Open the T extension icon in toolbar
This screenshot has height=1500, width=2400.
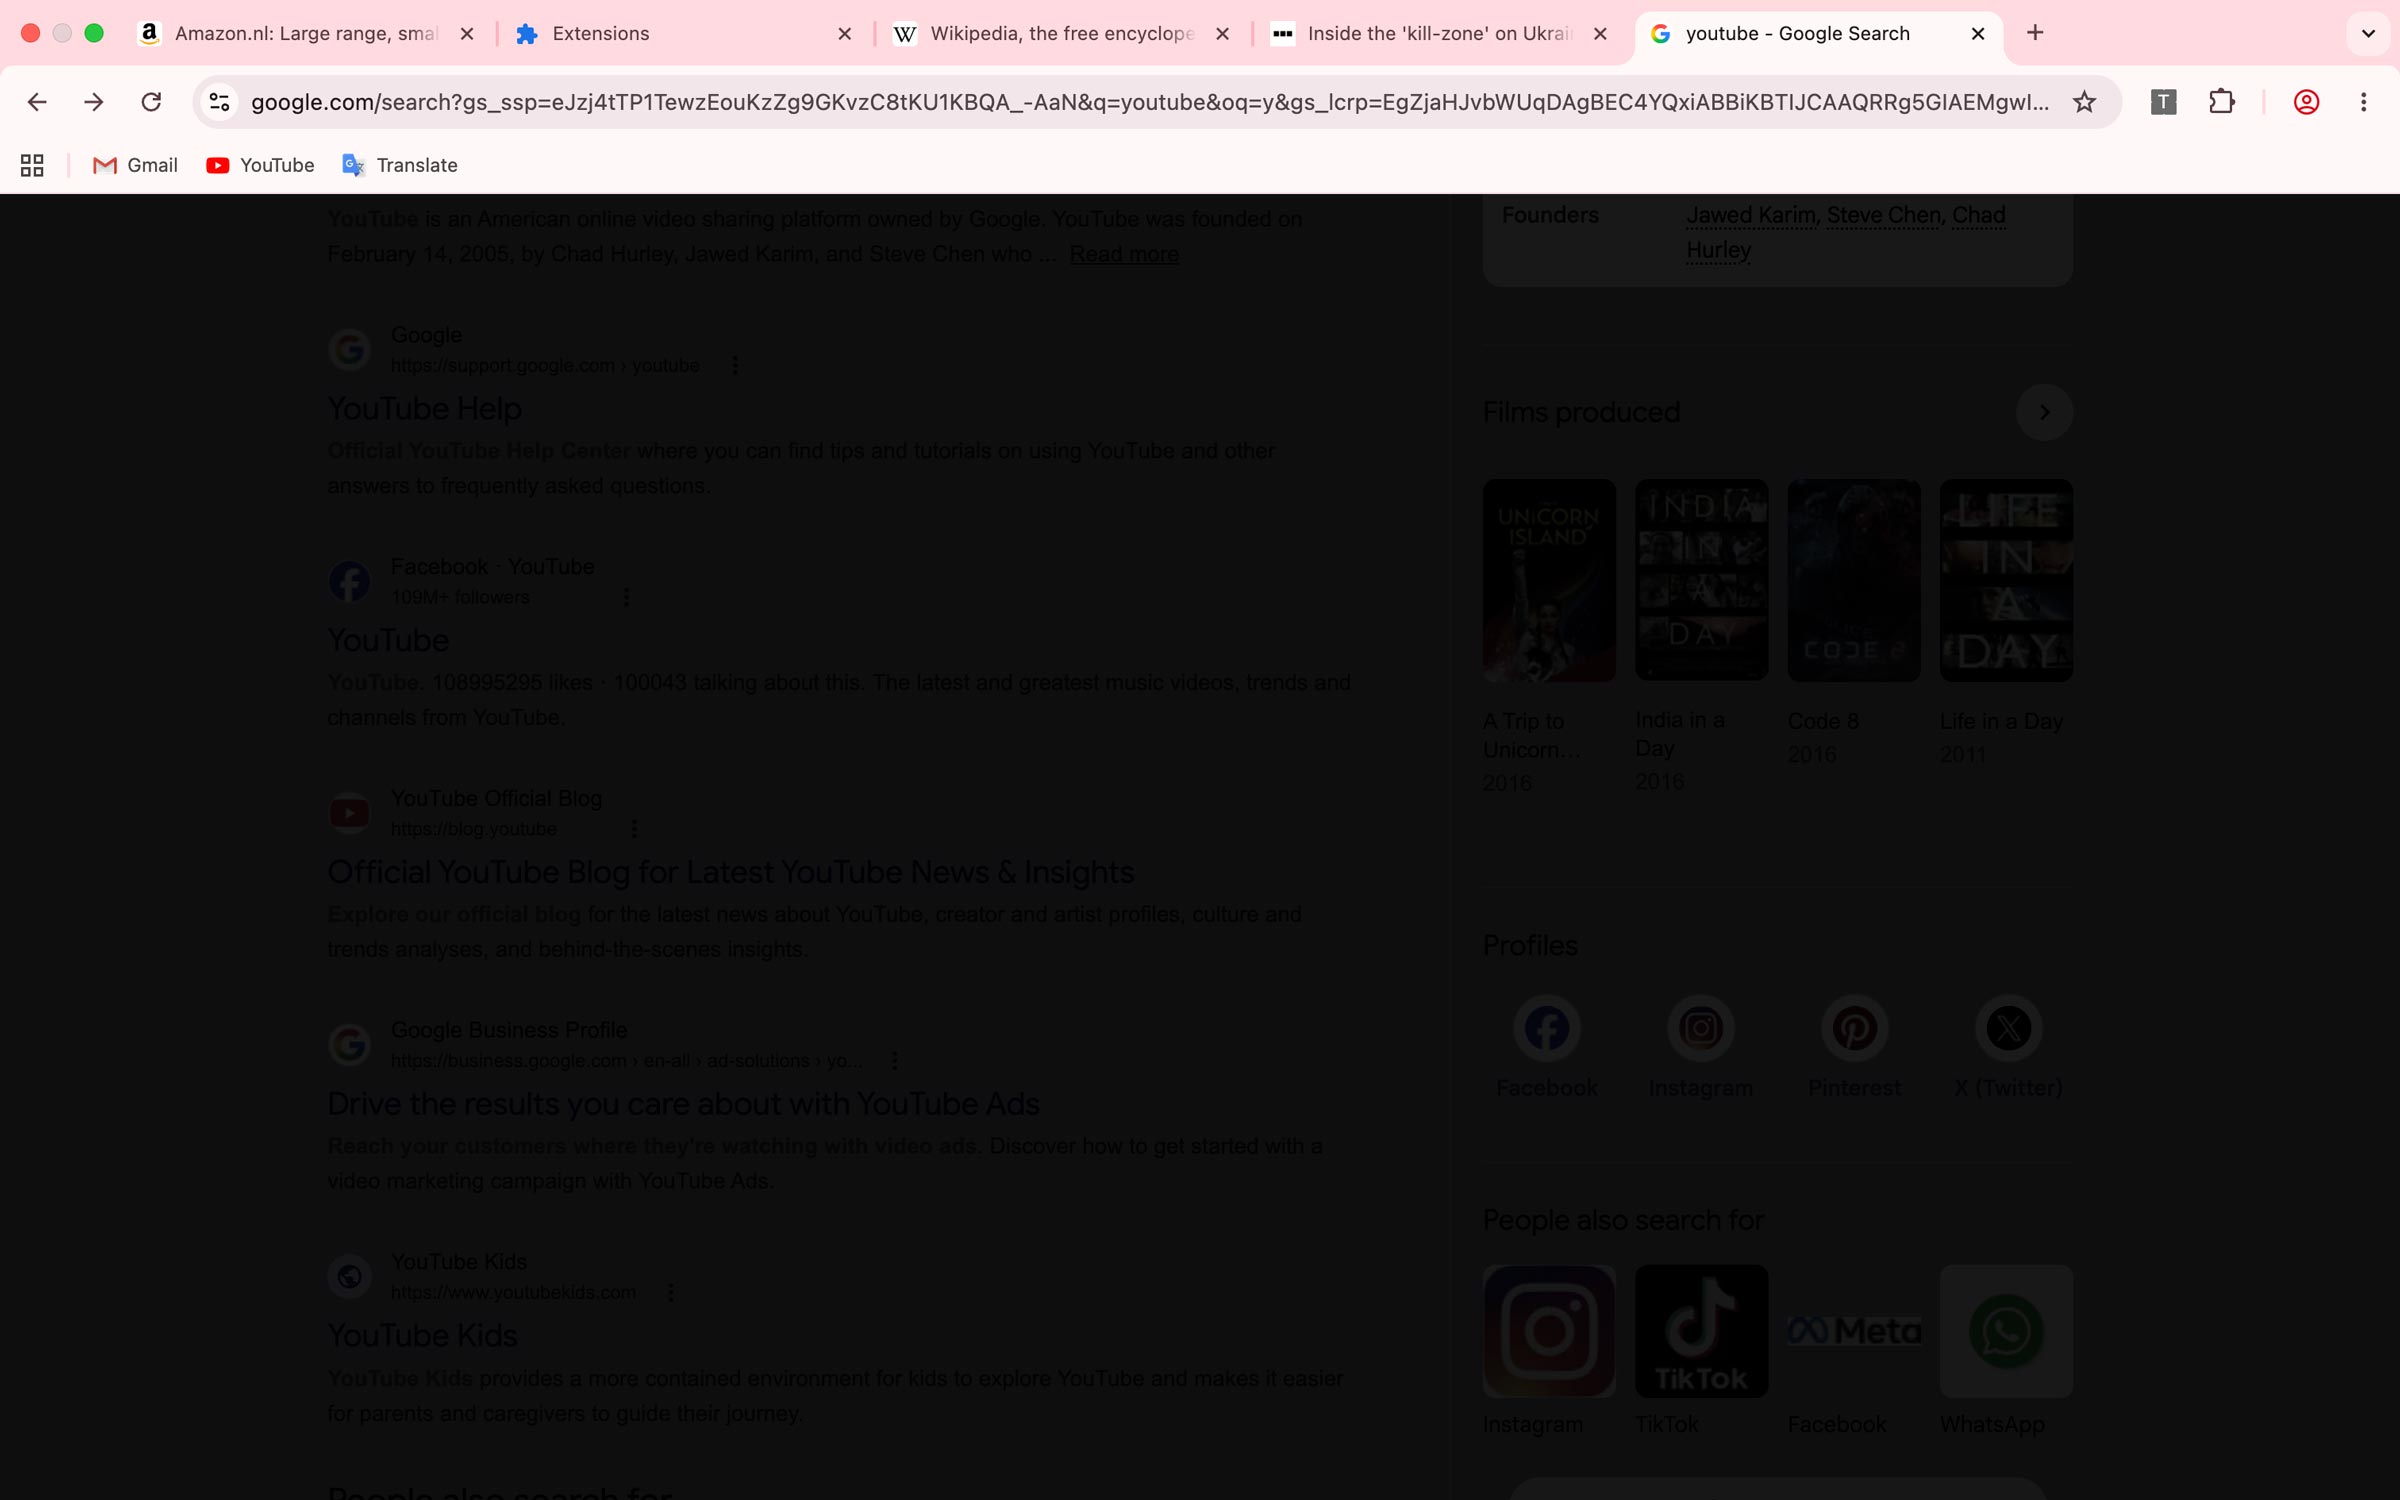coord(2163,102)
